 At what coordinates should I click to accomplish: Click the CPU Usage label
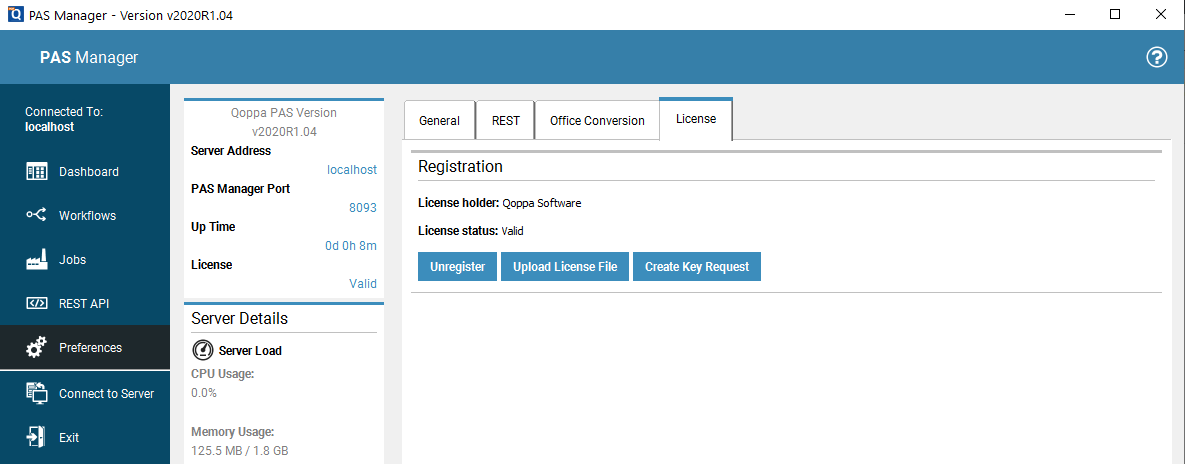coord(222,373)
